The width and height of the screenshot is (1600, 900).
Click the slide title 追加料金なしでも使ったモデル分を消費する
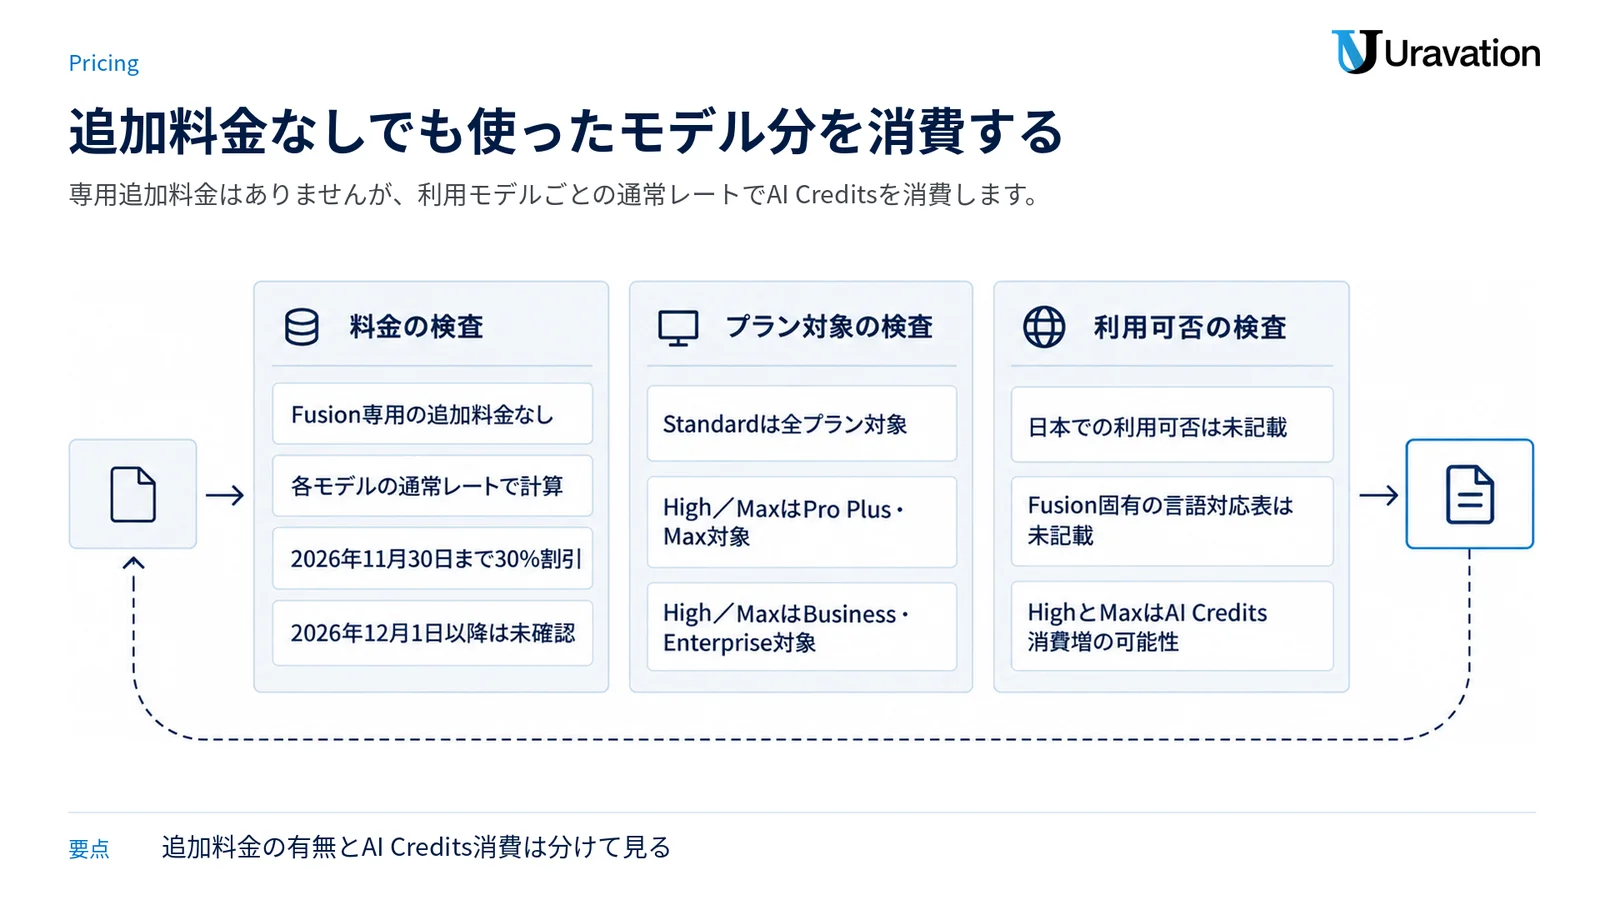coord(566,131)
